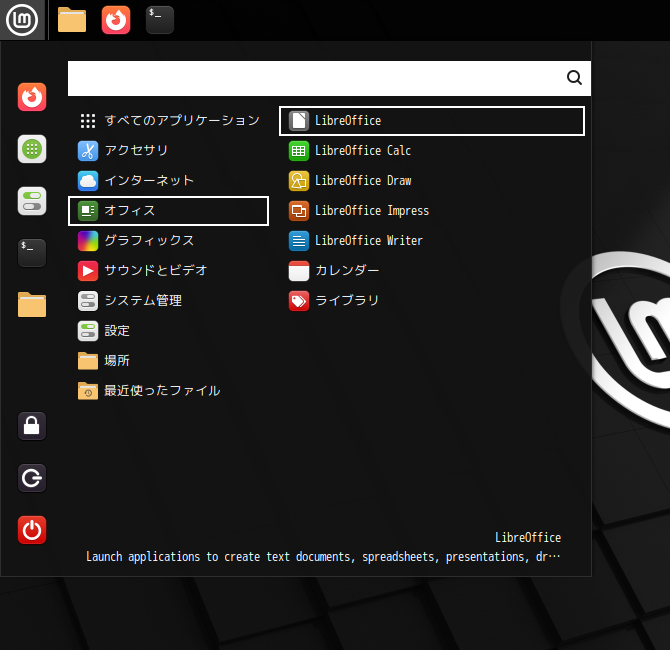
Task: Log out using the logout icon
Action: pyautogui.click(x=32, y=478)
